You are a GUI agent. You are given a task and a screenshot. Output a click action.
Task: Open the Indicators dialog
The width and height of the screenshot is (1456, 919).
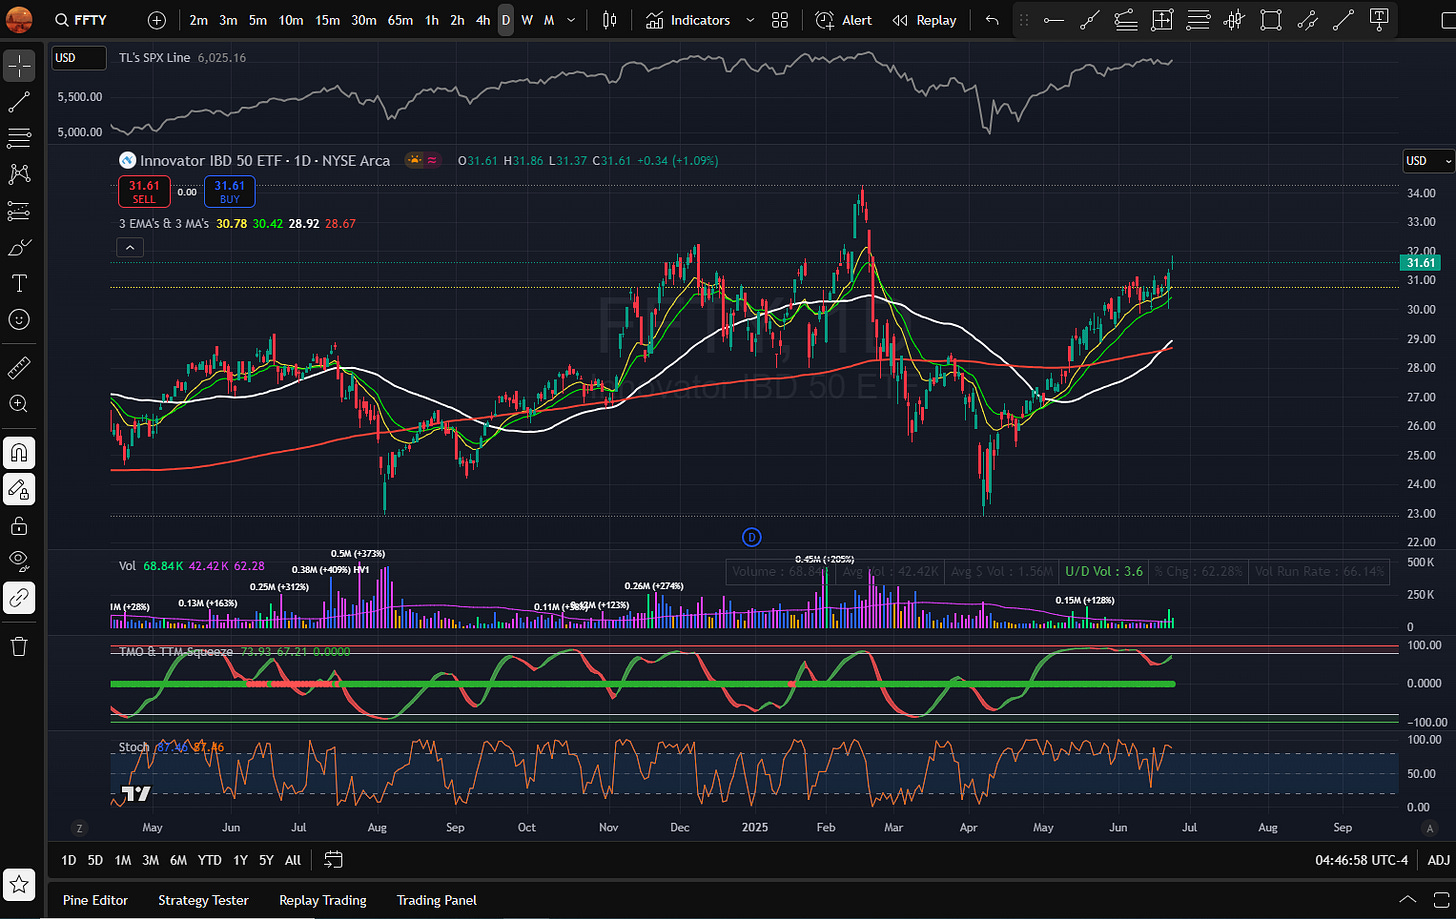pyautogui.click(x=688, y=20)
